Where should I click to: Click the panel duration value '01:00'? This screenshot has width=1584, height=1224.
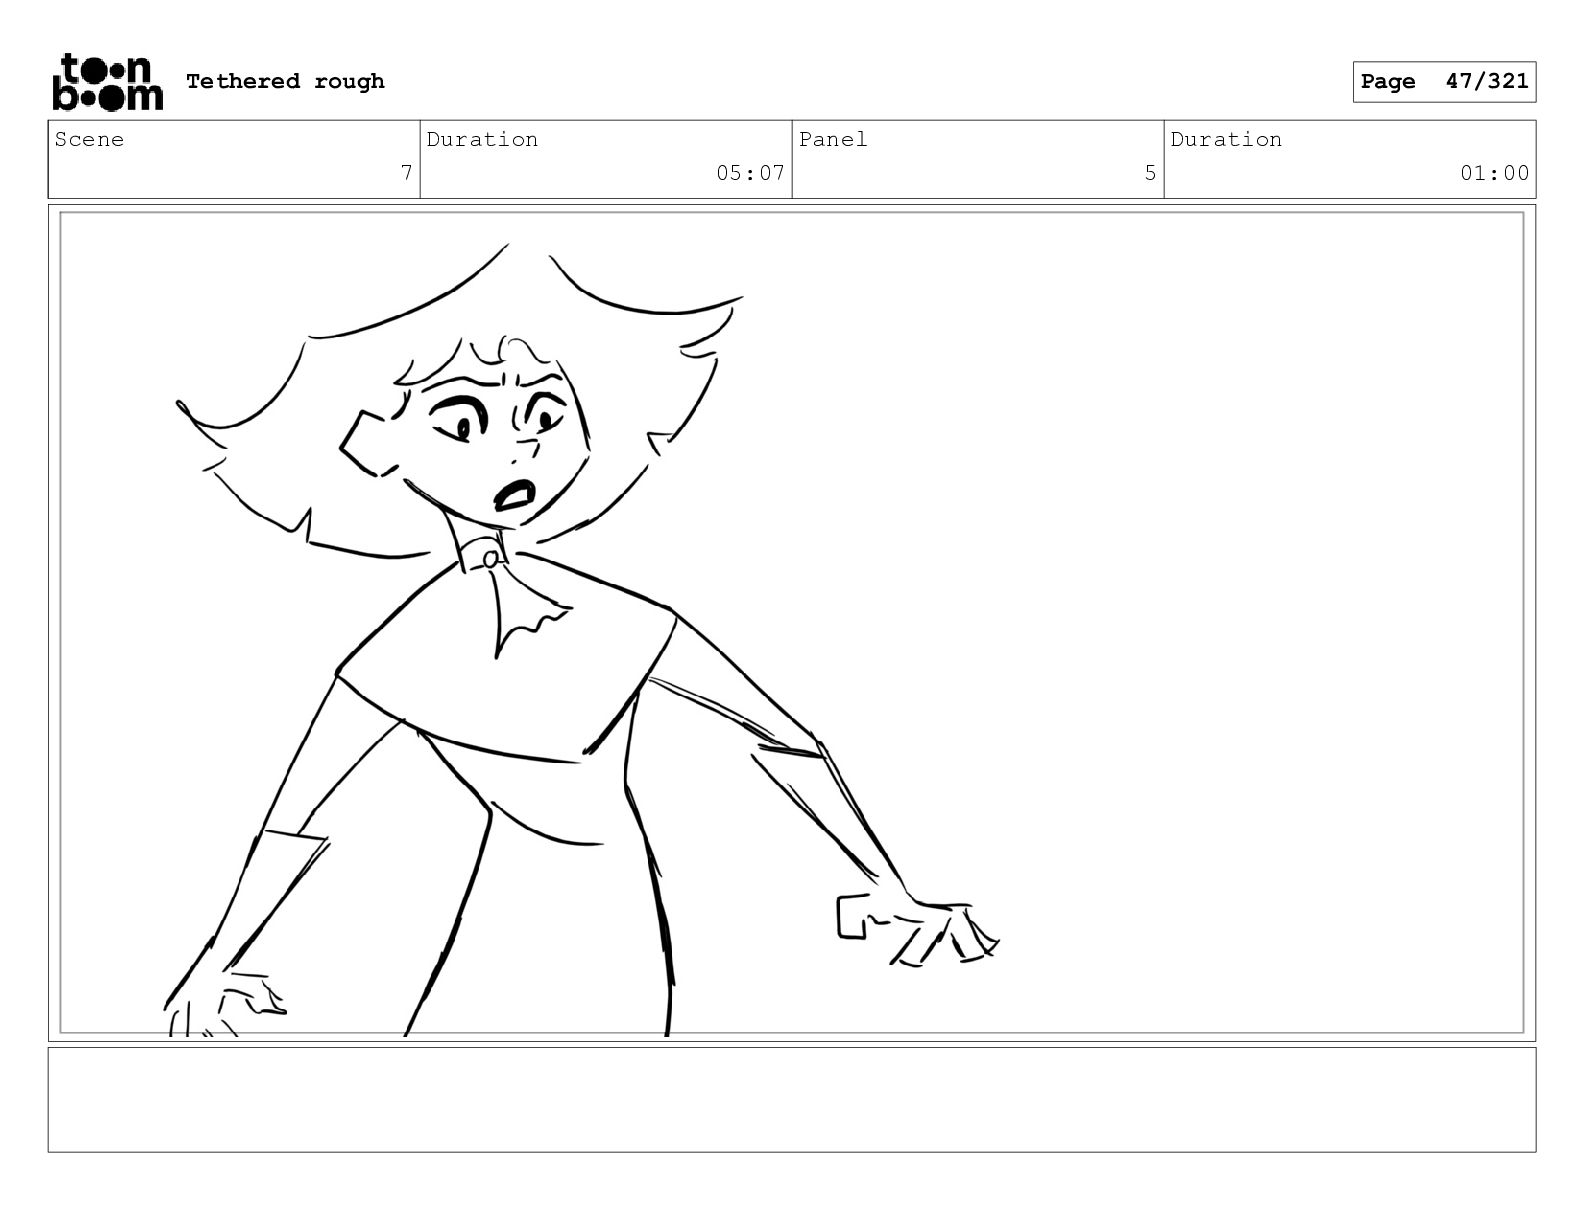1494,173
